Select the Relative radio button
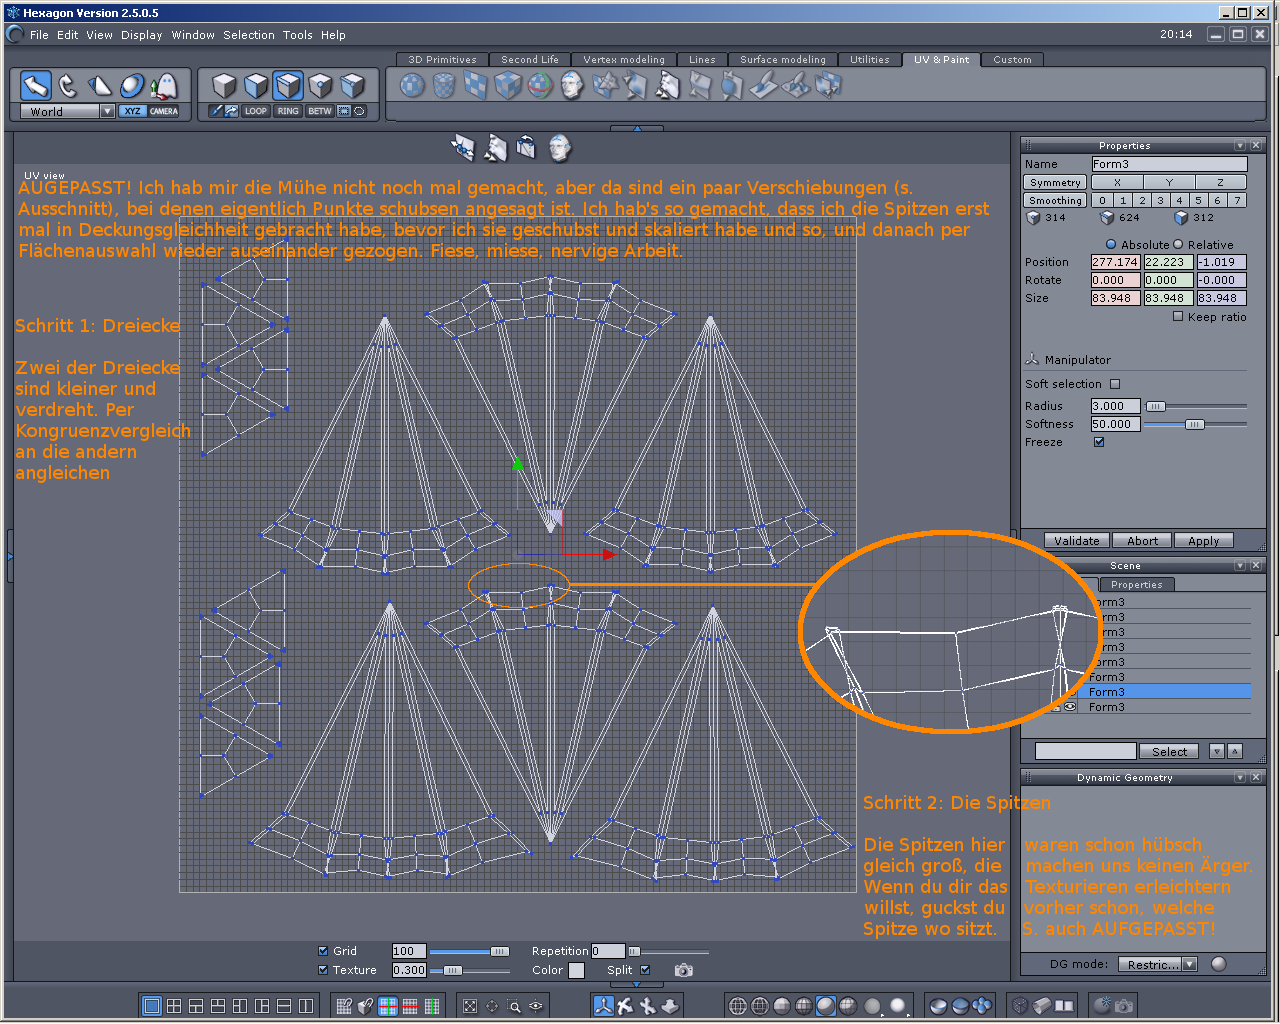 (1178, 245)
